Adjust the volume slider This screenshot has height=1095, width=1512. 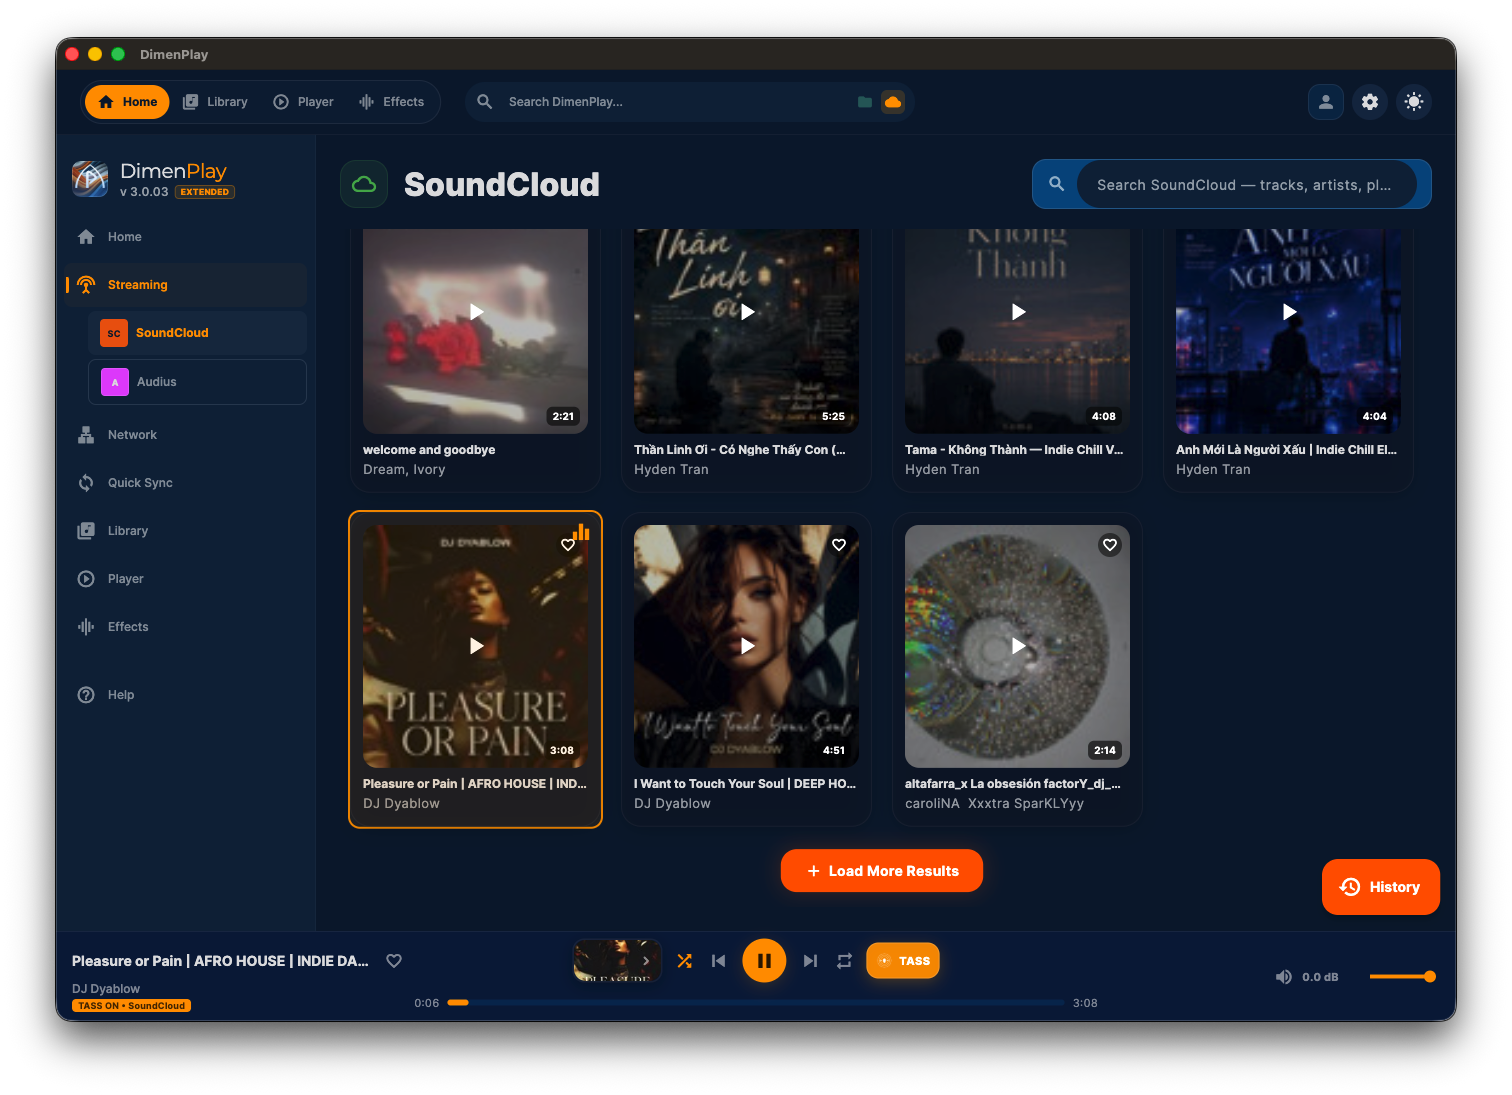pyautogui.click(x=1402, y=977)
